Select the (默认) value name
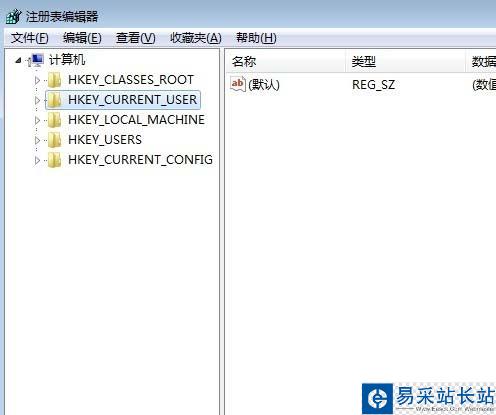 click(264, 85)
